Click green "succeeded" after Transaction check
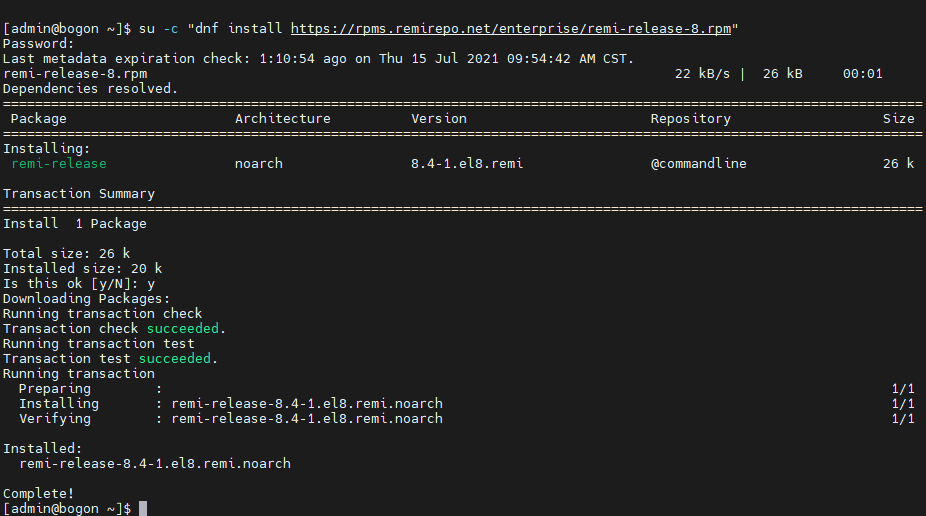 pos(183,329)
